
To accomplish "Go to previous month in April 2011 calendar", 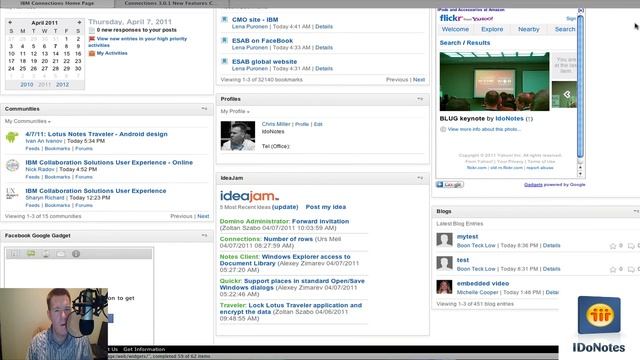I will (10, 22).
